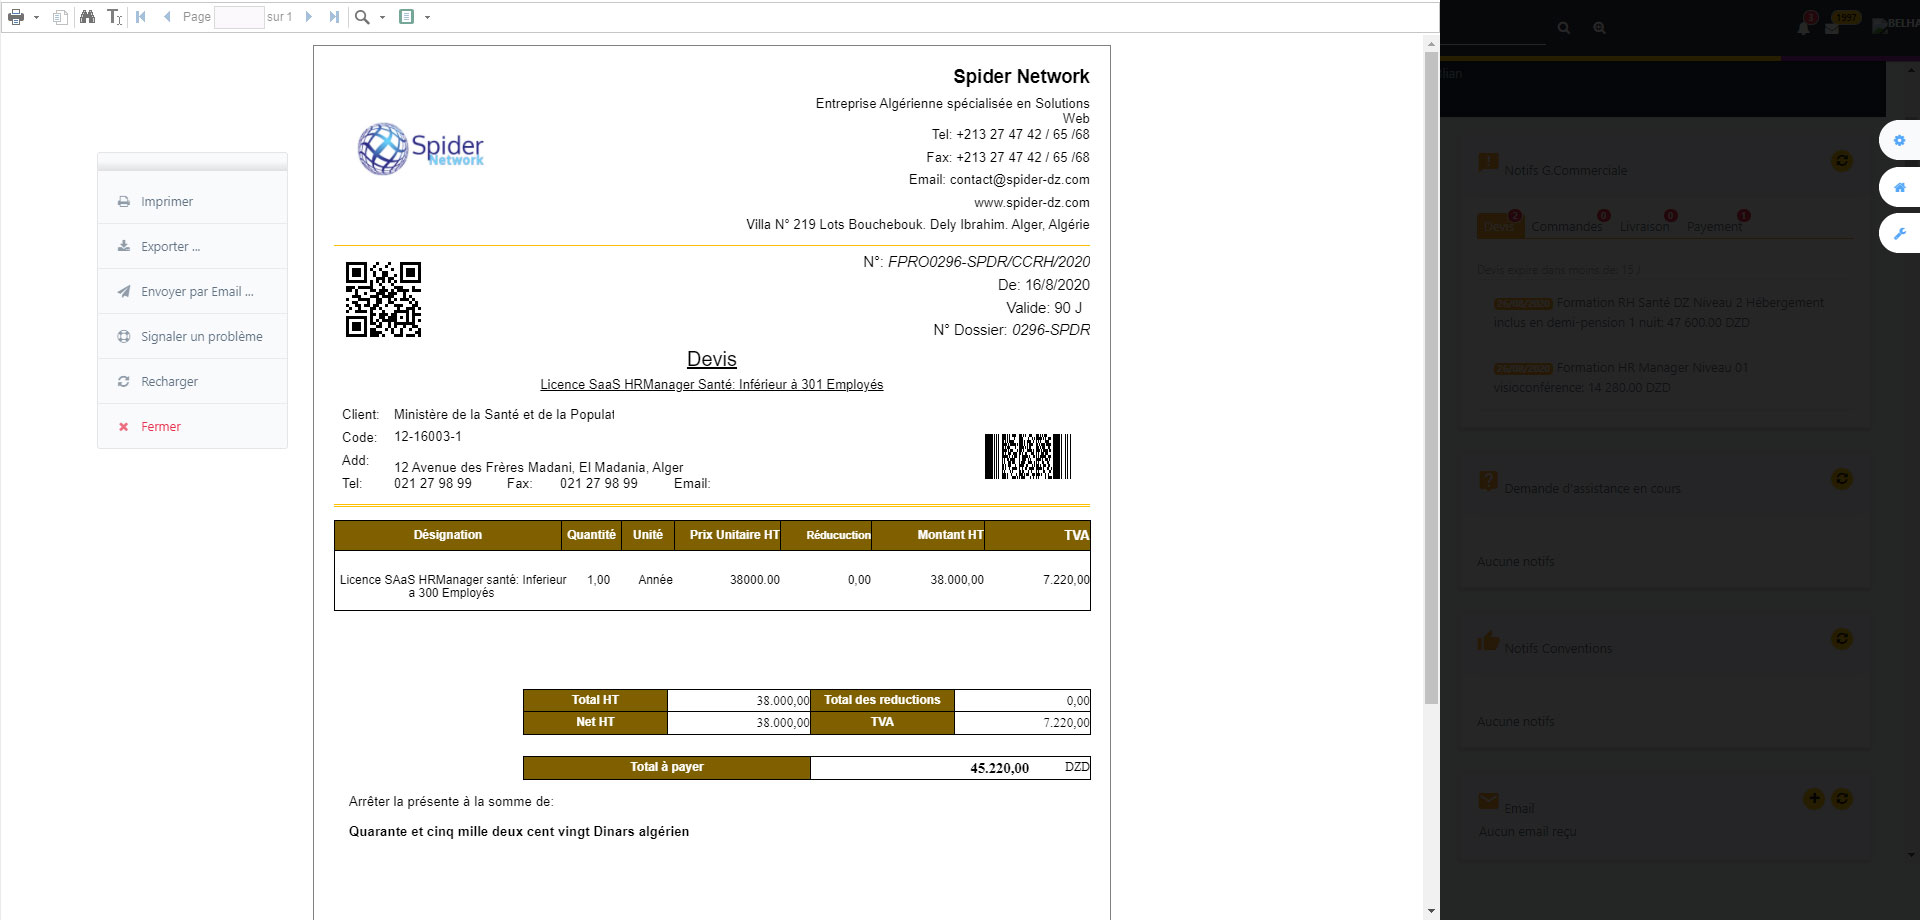Click the Désignation column header
The width and height of the screenshot is (1920, 920).
point(448,535)
